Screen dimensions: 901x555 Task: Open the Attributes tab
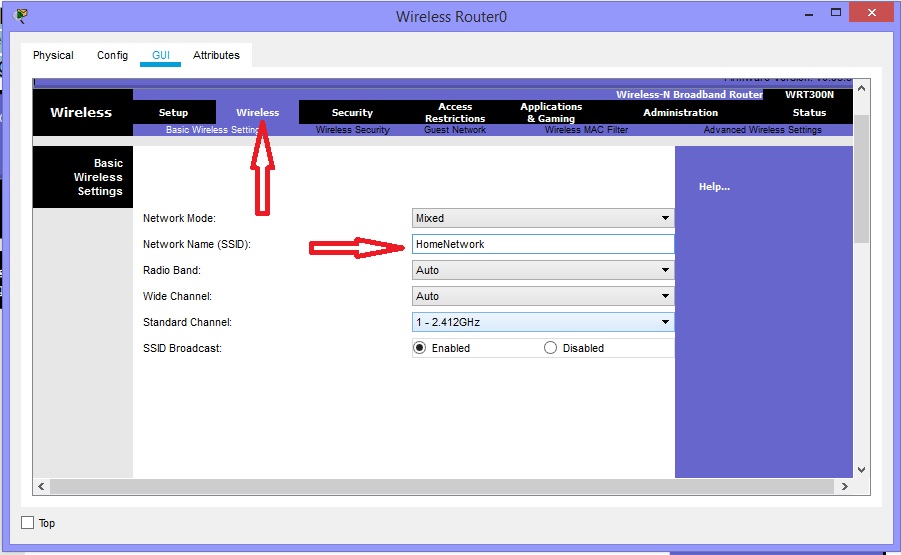(x=216, y=55)
